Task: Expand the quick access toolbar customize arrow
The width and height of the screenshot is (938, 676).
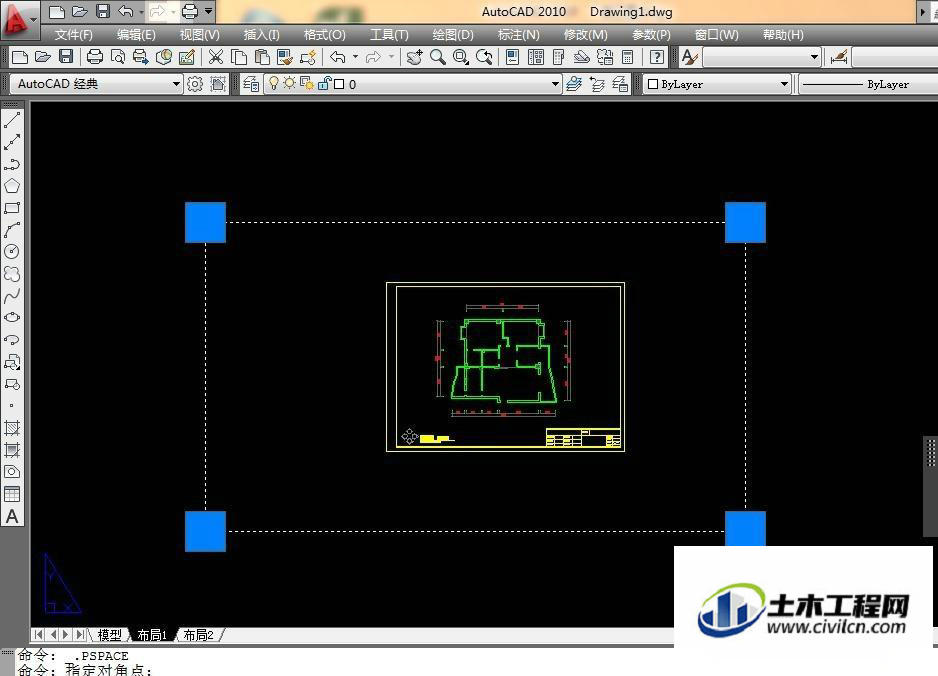Action: pos(208,11)
